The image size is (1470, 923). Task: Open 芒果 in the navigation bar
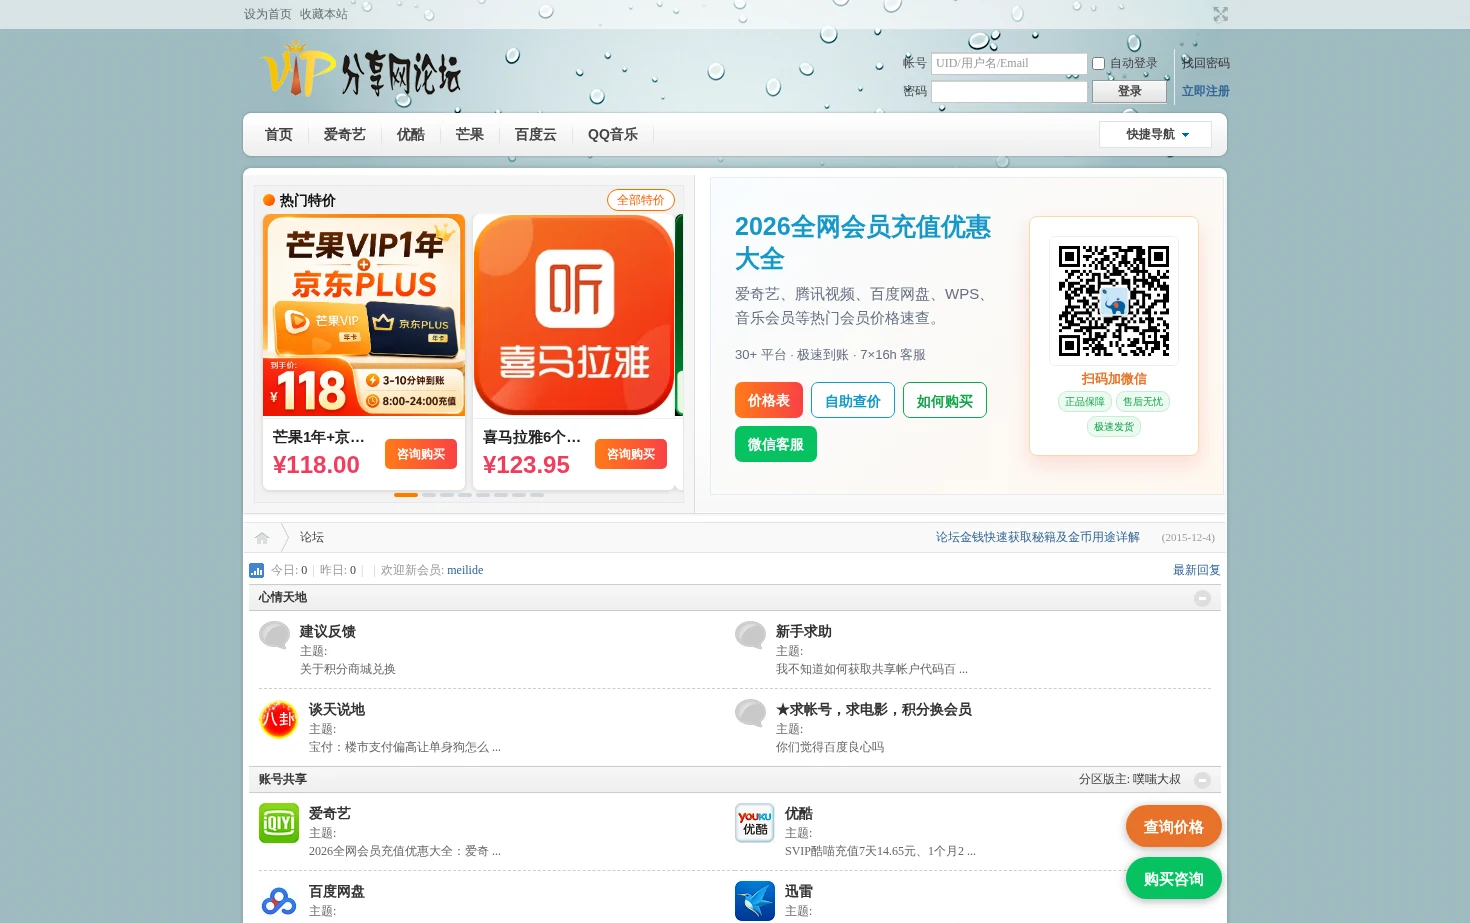[469, 134]
